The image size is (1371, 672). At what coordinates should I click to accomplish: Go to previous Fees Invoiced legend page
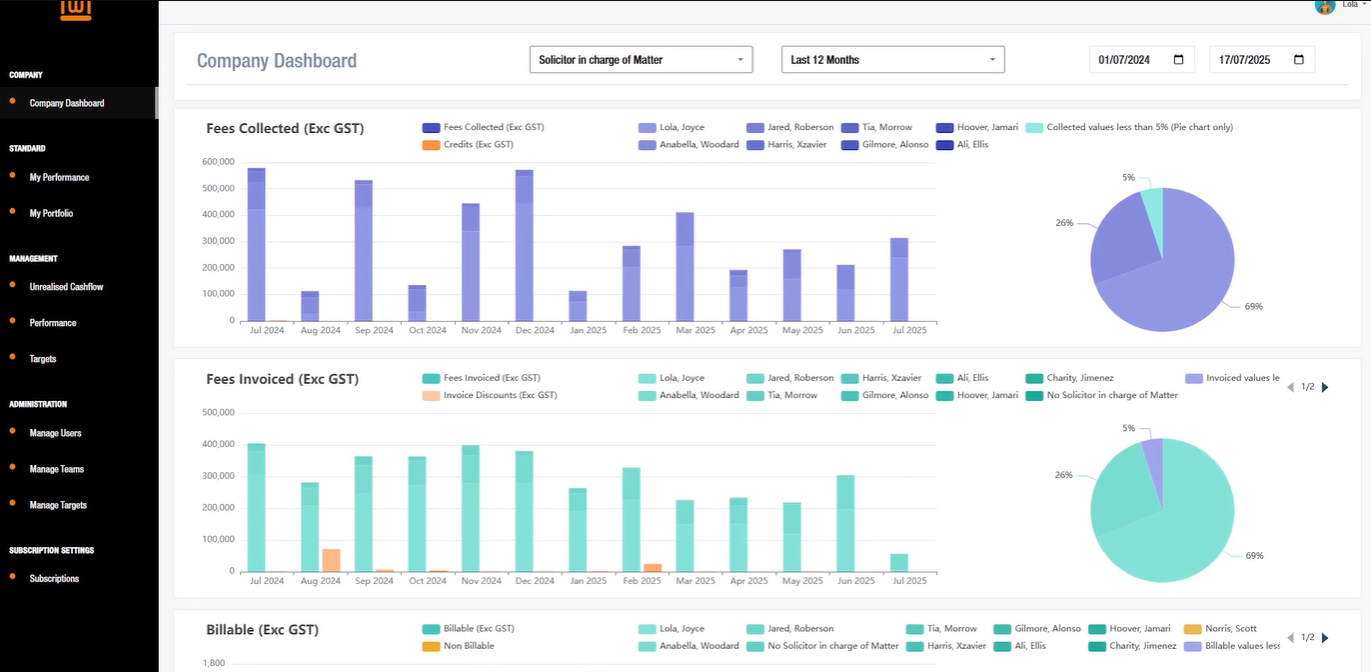point(1290,387)
